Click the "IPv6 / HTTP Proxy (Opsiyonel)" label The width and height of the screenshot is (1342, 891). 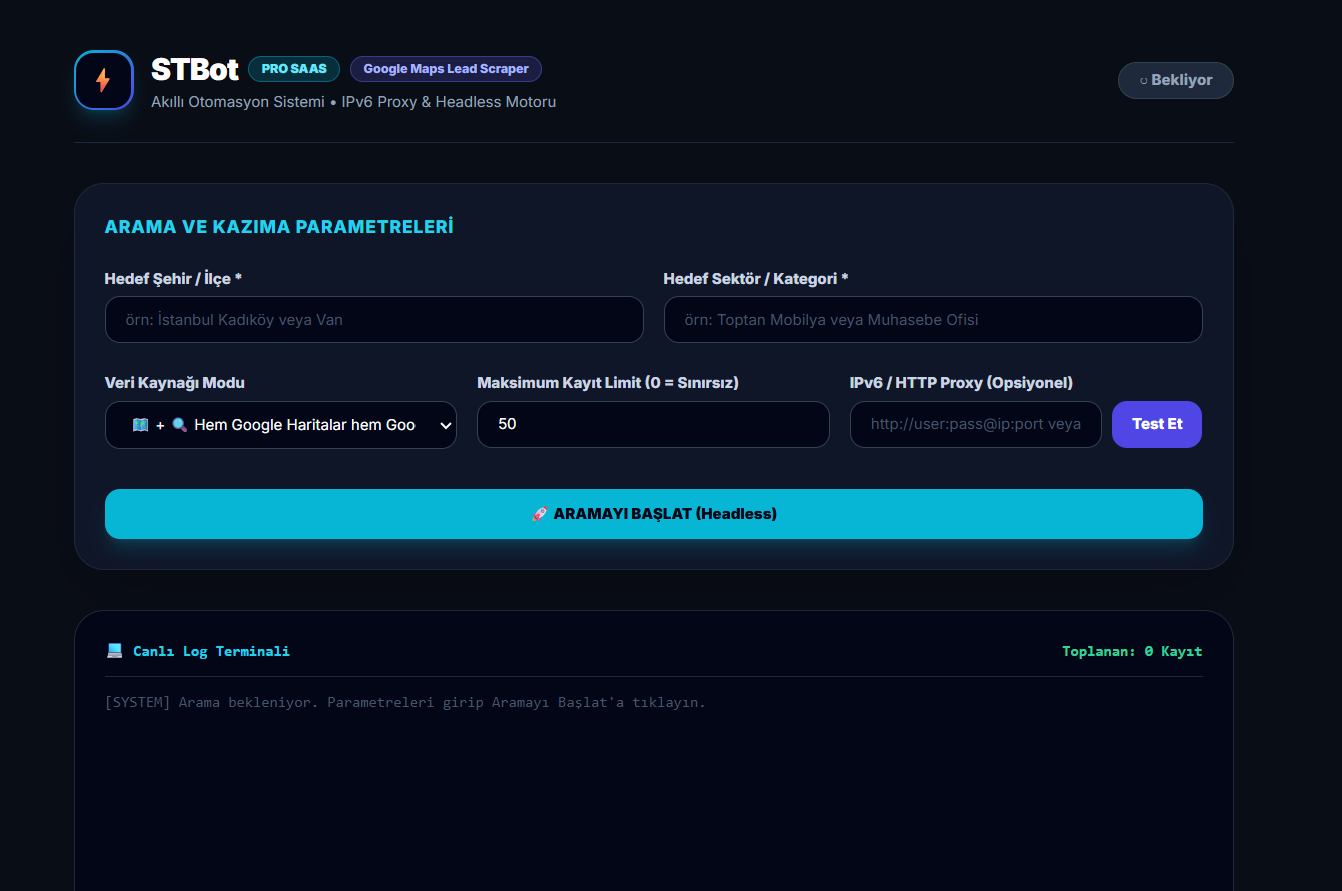(961, 383)
